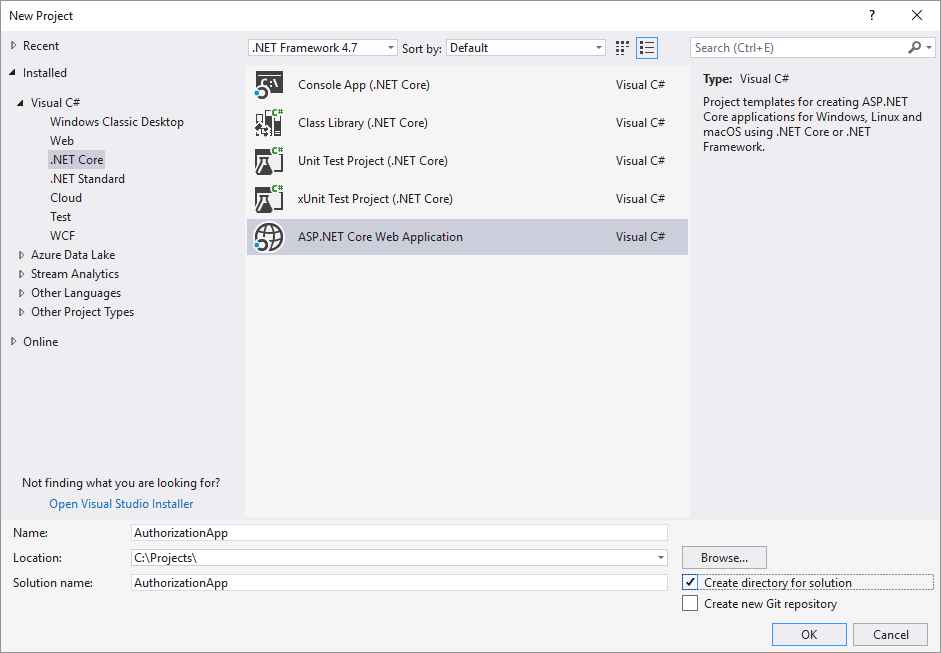Click the Name input field
The image size is (941, 653).
(x=399, y=532)
